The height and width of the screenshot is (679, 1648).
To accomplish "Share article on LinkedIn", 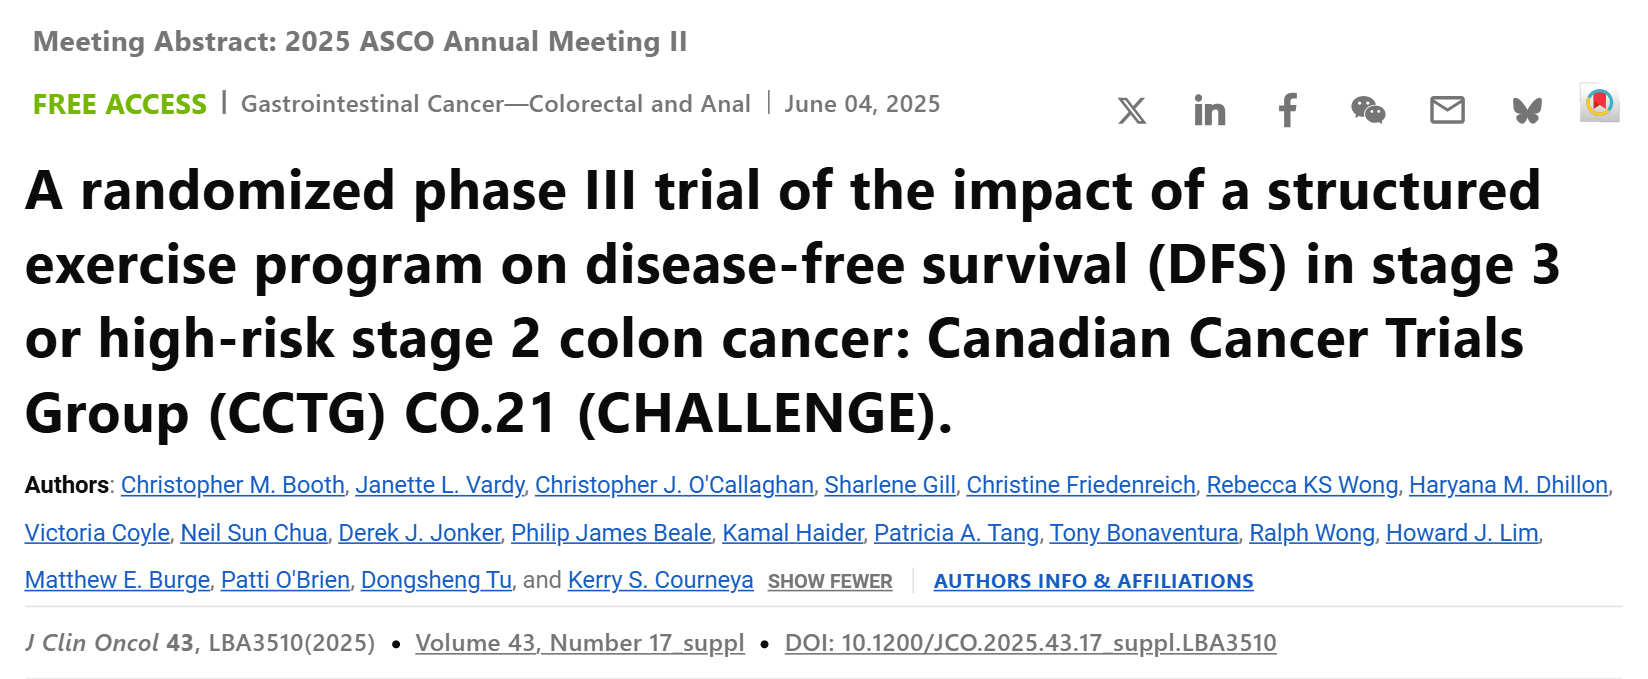I will coord(1209,110).
